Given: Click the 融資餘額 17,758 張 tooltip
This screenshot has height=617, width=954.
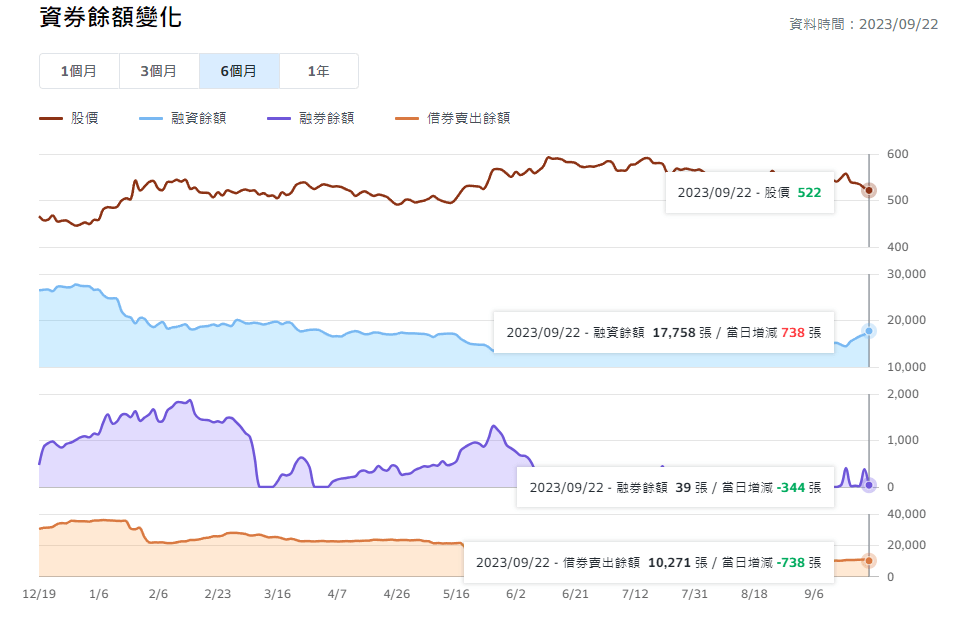Looking at the screenshot, I should (x=664, y=332).
